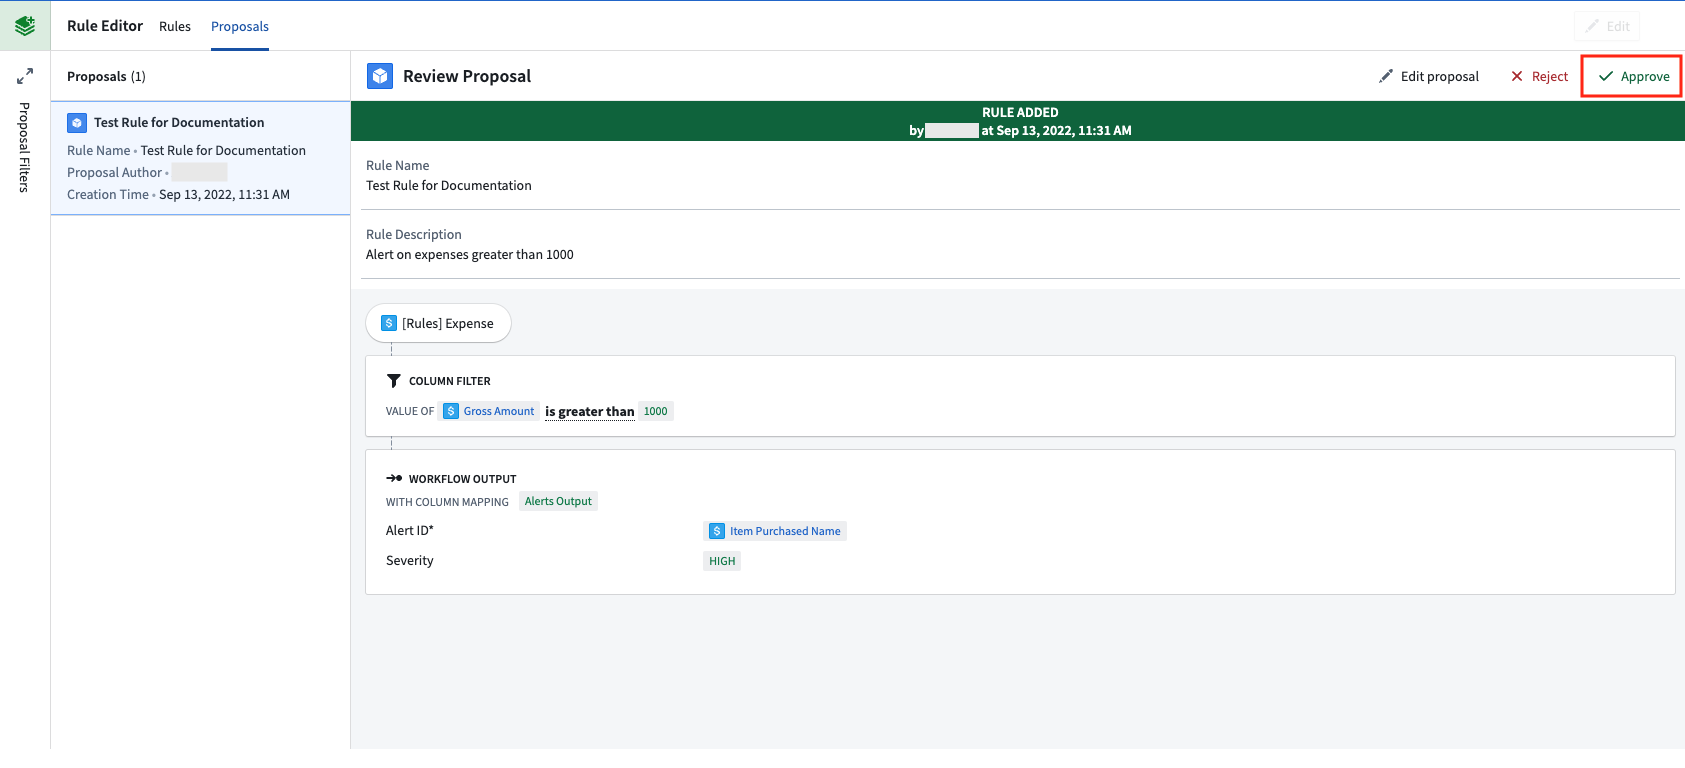The width and height of the screenshot is (1685, 768).
Task: Switch to the Rules tab
Action: click(175, 26)
